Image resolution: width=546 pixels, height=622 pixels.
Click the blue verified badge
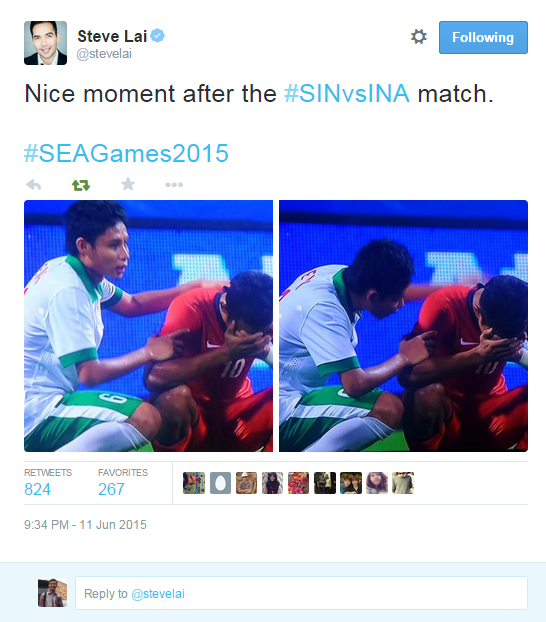coord(158,36)
